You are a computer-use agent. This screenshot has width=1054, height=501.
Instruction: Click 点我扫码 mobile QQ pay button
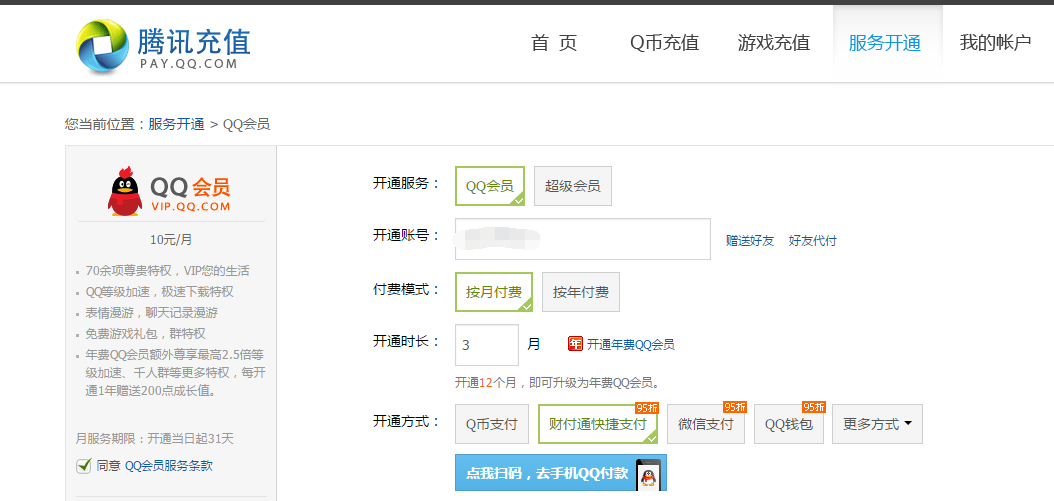tap(561, 473)
